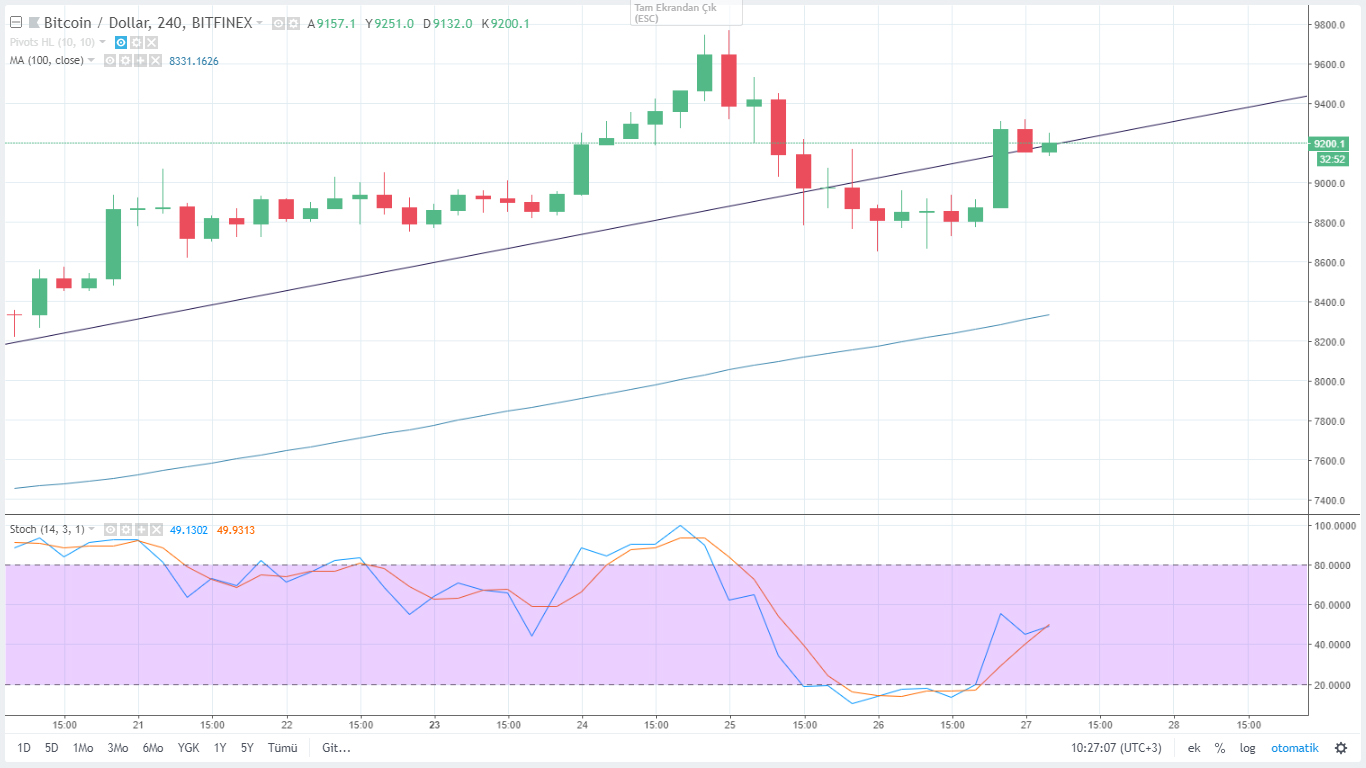Click the MA value 8331.1626

click(194, 61)
